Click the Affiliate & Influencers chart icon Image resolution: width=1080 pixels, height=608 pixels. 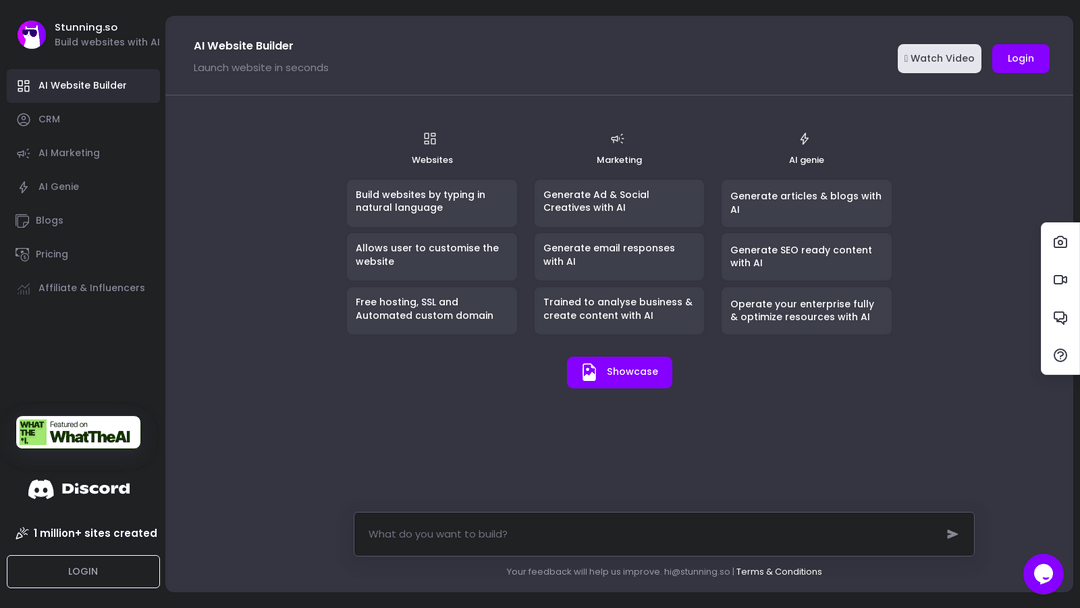[23, 289]
